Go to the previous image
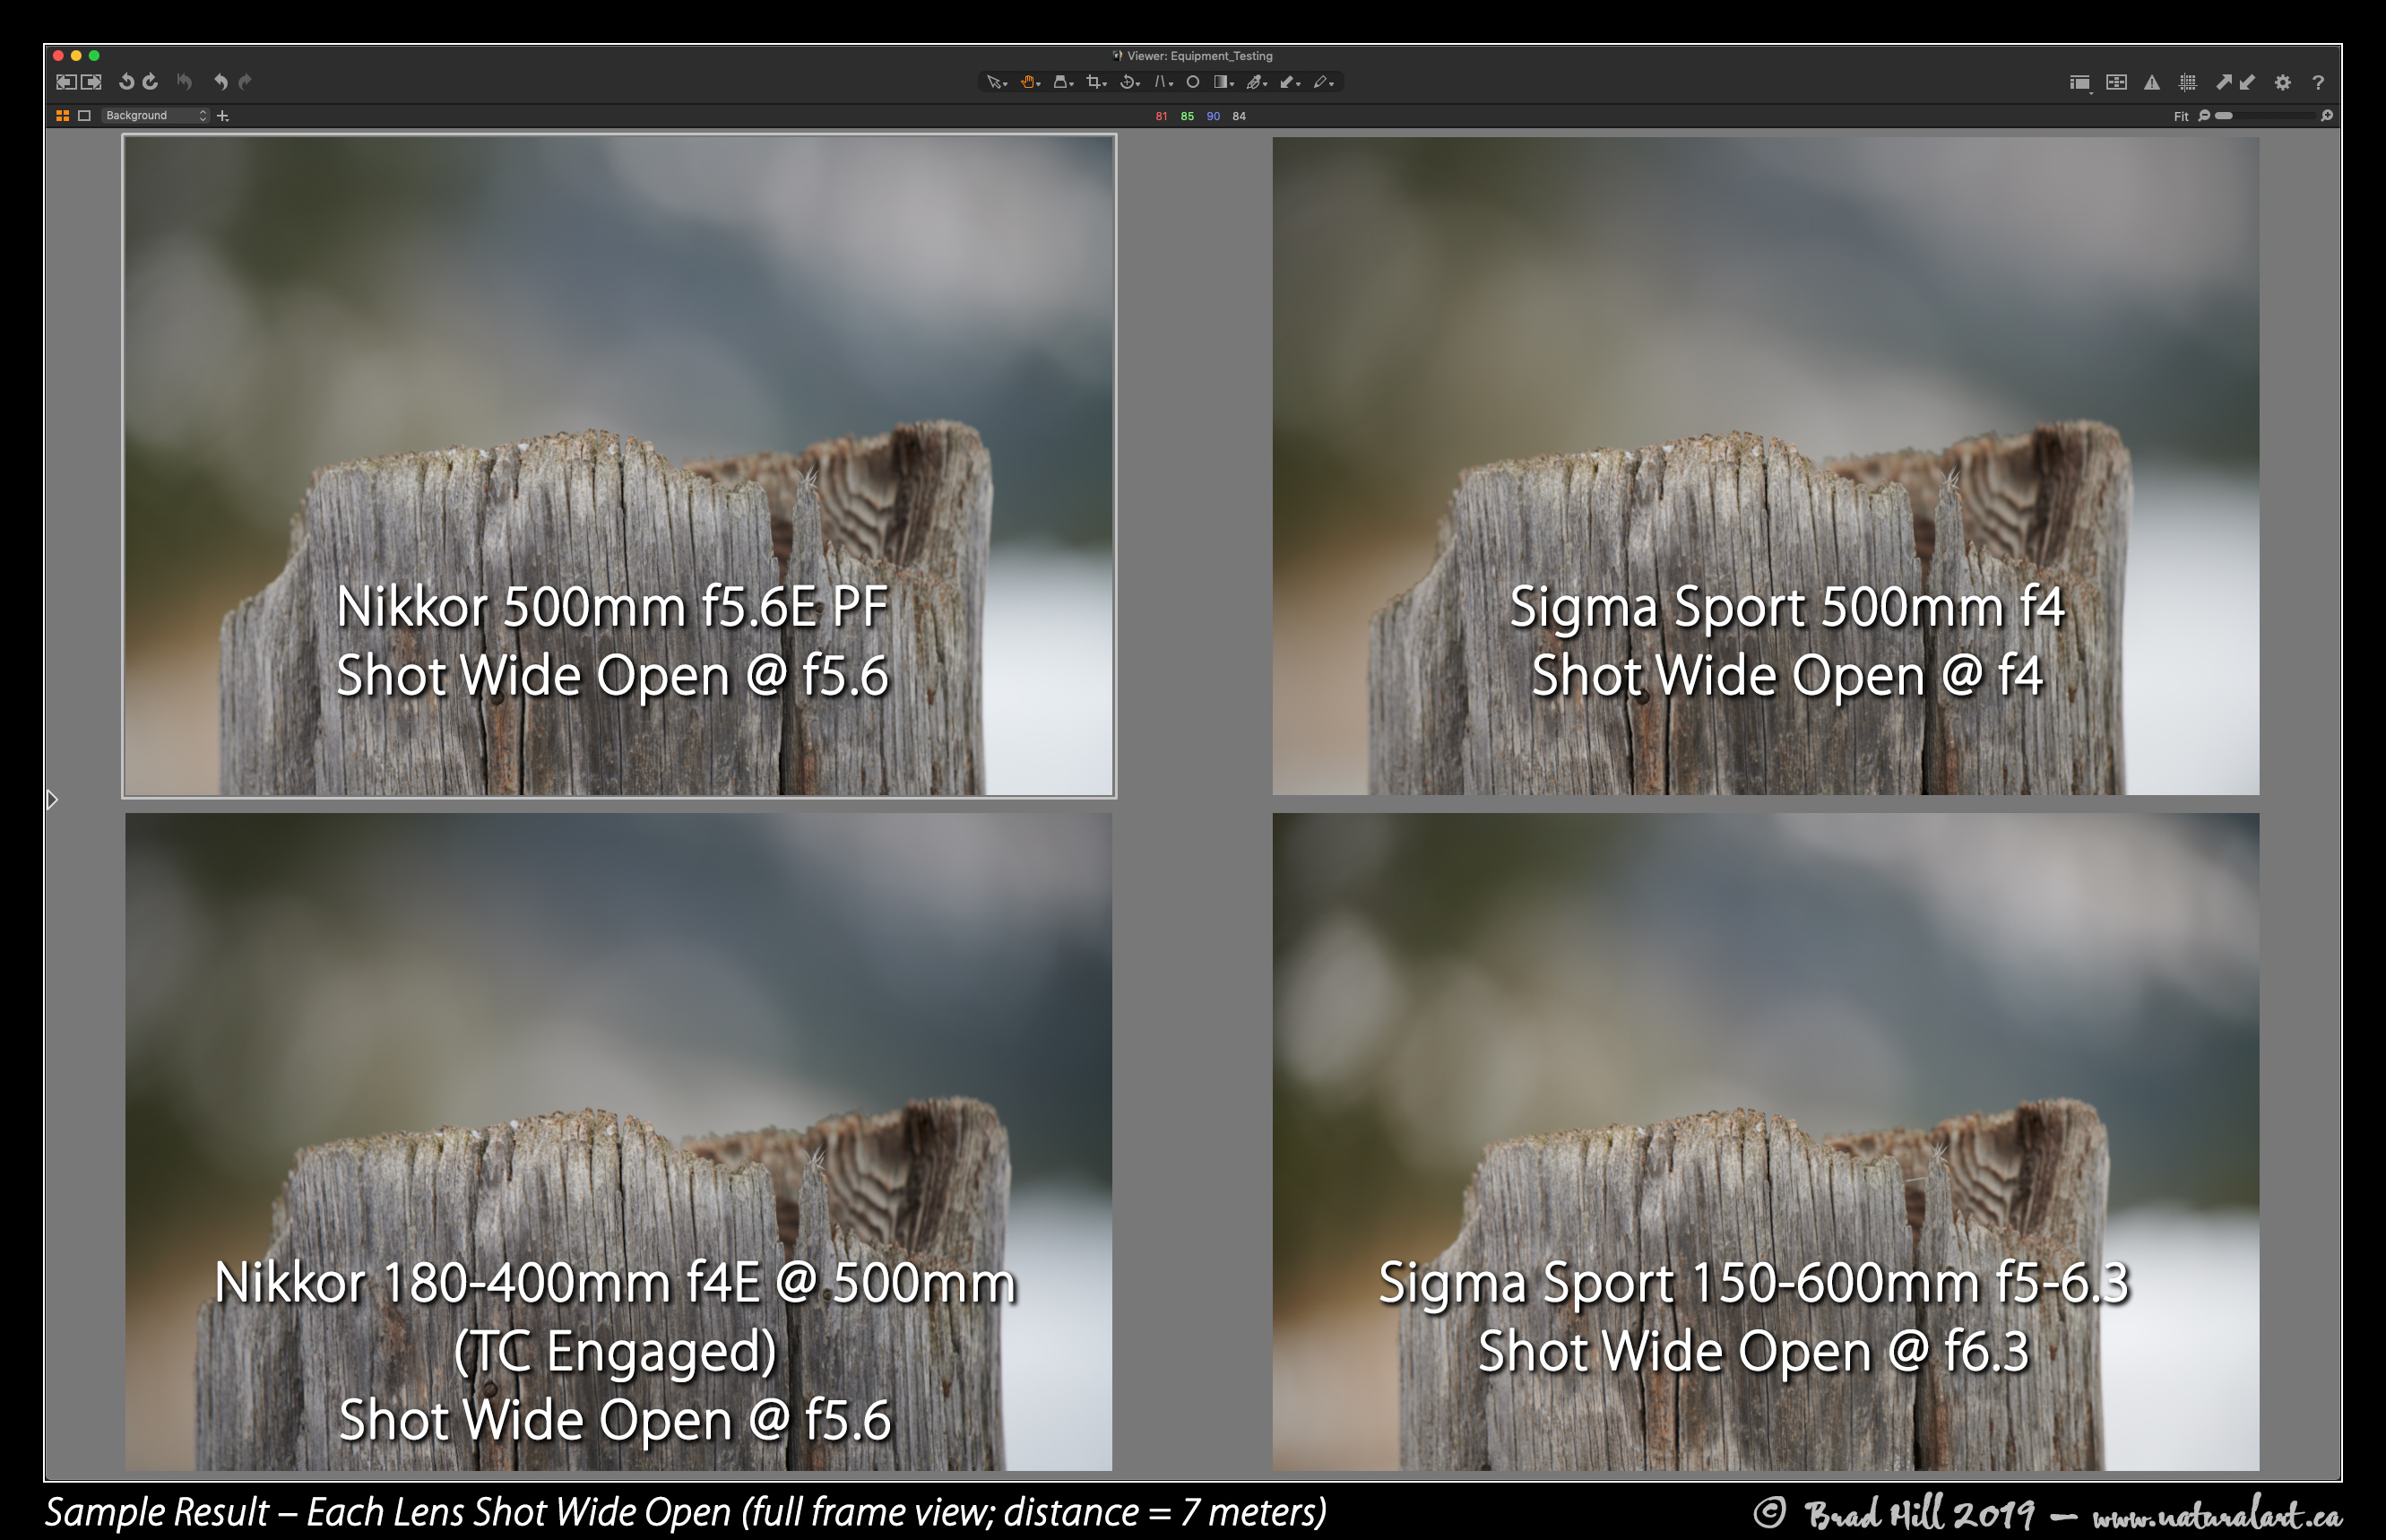 [x=66, y=82]
